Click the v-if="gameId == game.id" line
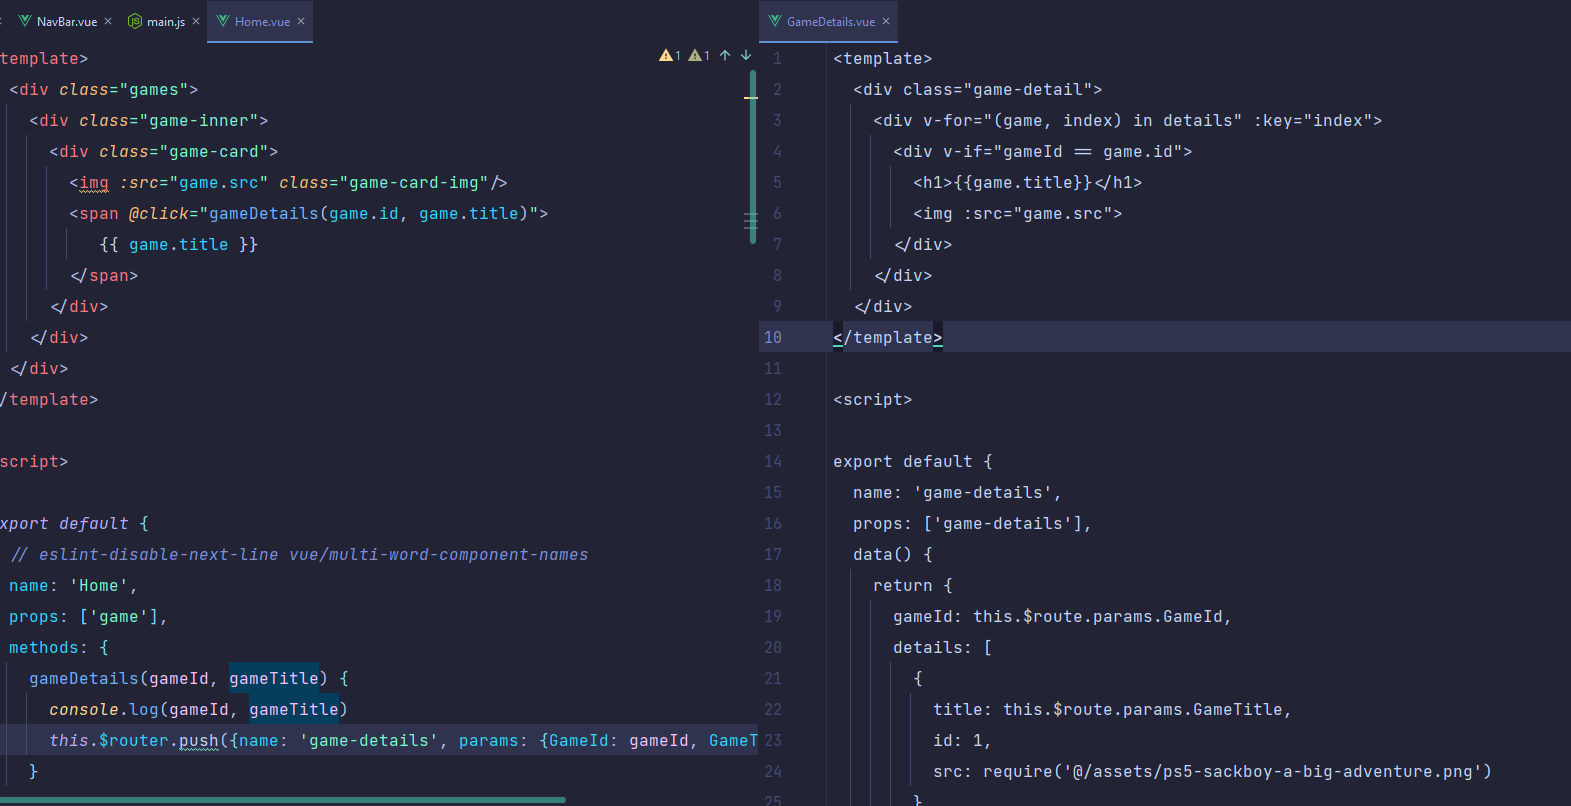1571x806 pixels. [1043, 152]
